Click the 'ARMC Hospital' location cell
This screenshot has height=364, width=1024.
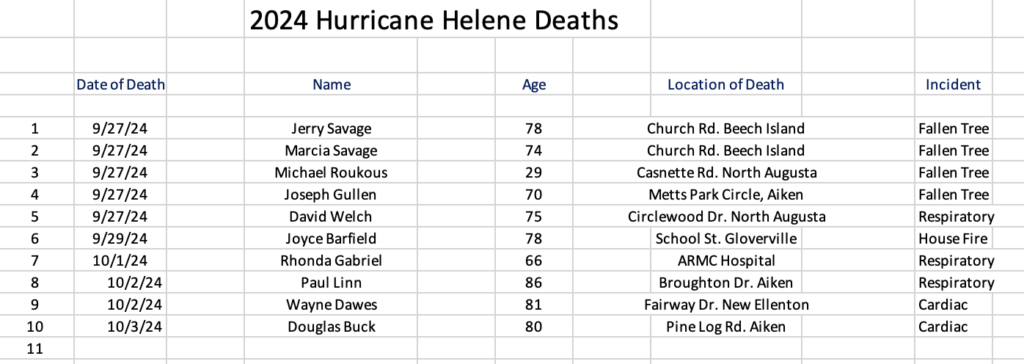726,261
